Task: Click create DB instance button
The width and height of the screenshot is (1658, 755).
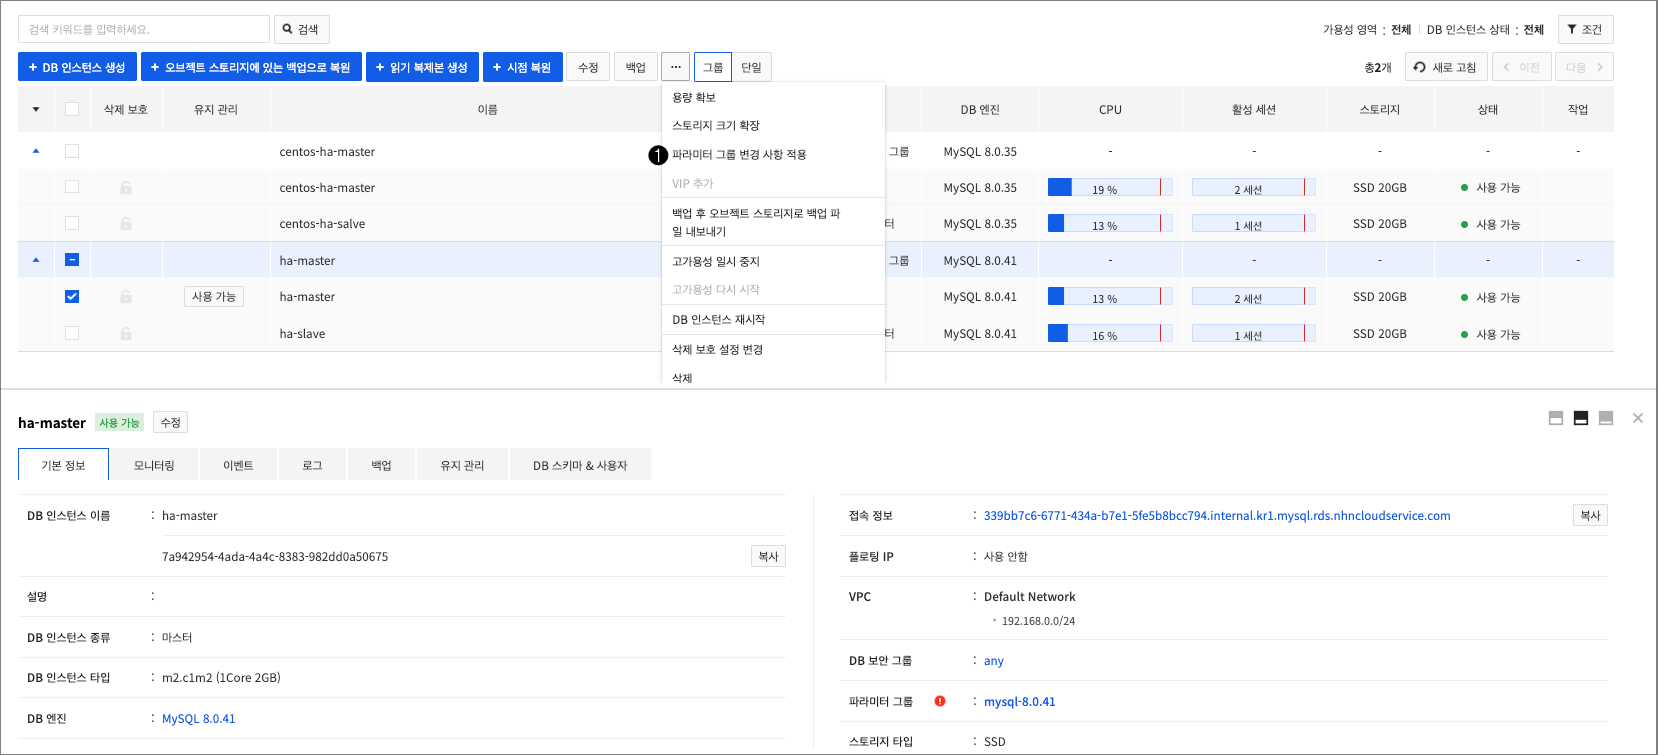Action: pos(77,67)
